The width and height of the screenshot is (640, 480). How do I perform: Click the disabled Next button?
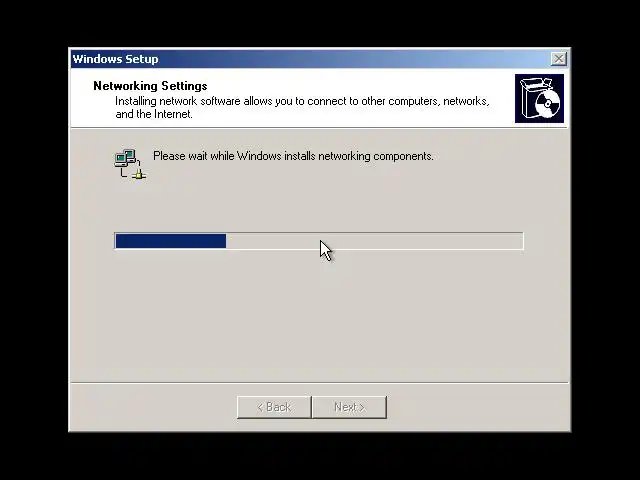click(349, 407)
